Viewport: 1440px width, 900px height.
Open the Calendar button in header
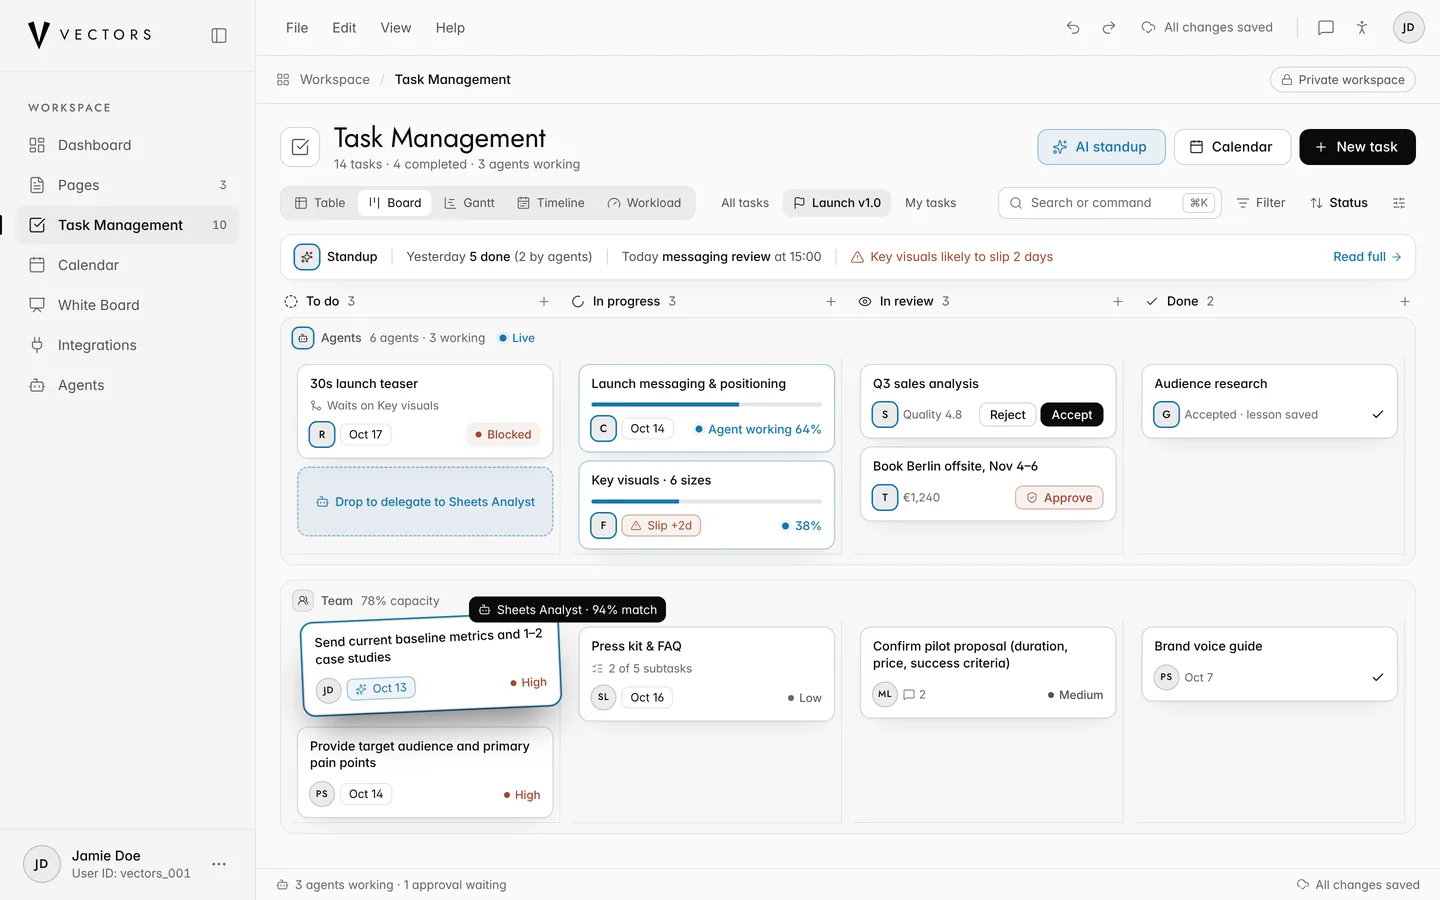coord(1232,147)
